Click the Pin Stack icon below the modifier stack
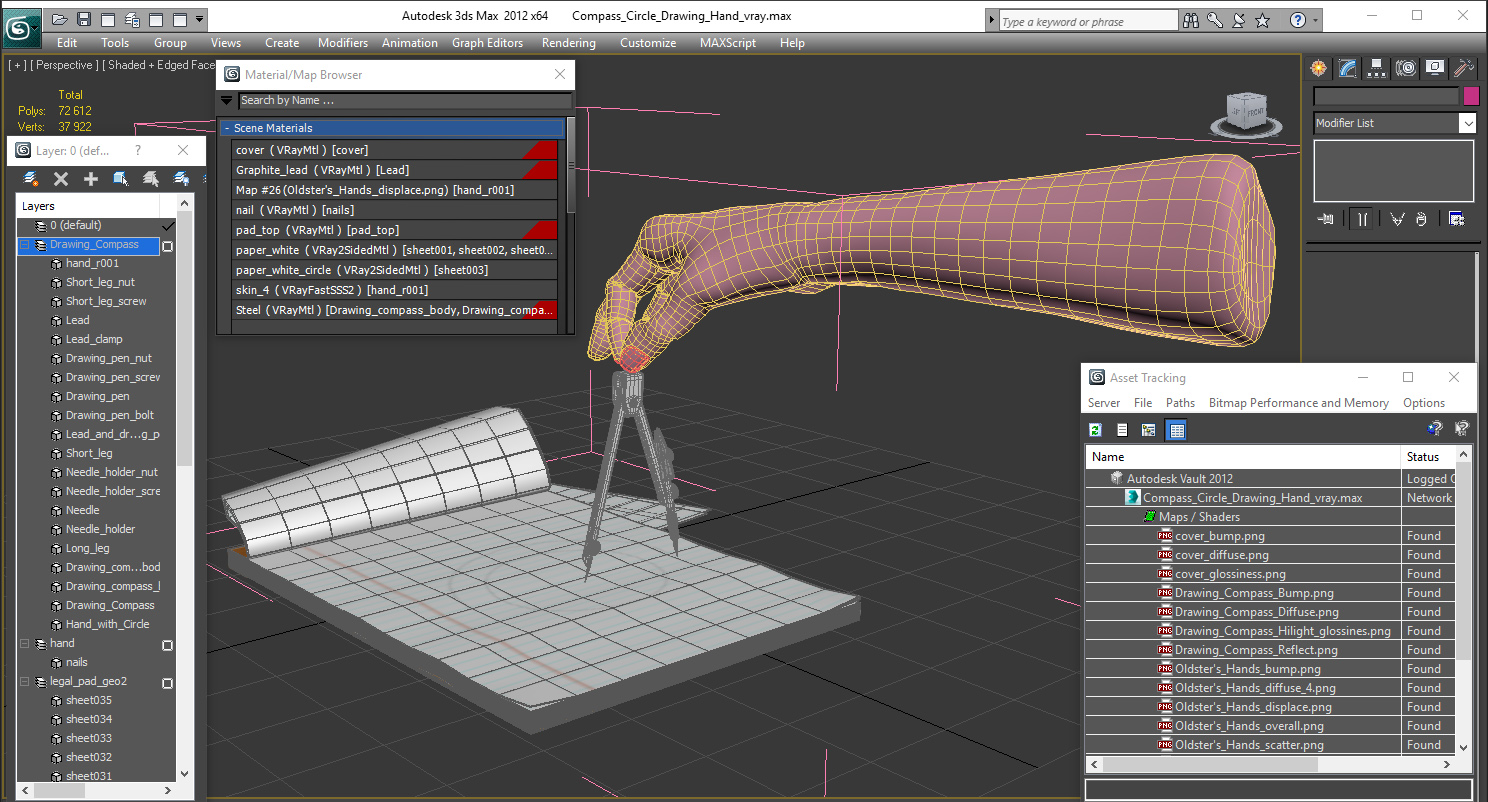Viewport: 1488px width, 802px height. tap(1327, 219)
